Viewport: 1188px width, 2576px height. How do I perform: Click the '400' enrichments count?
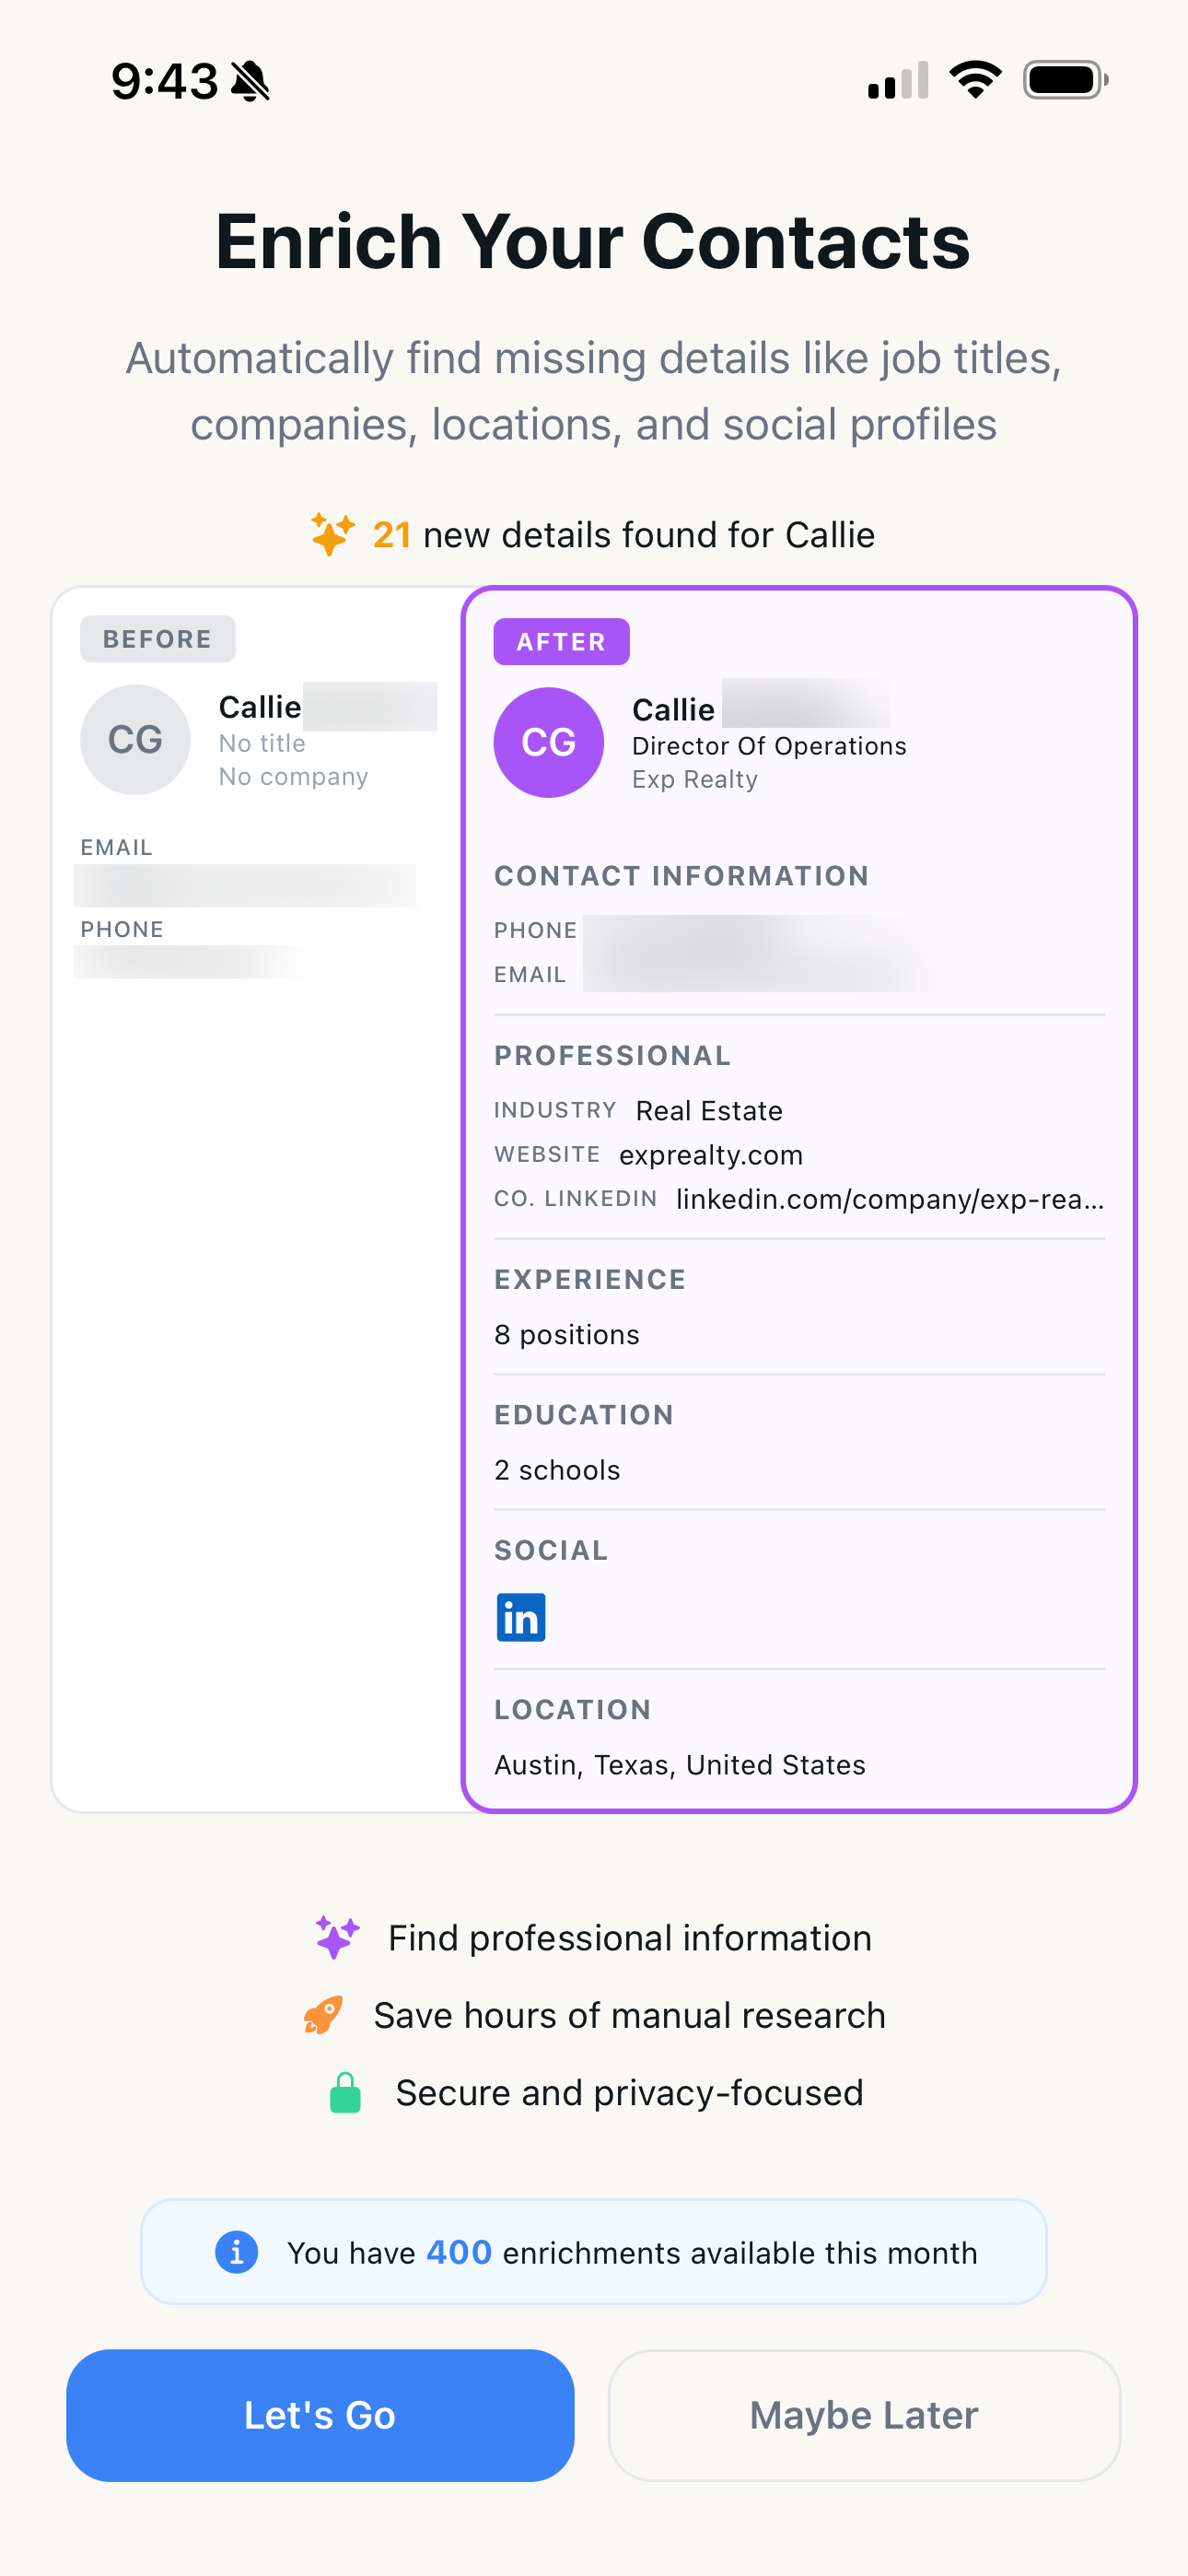click(x=459, y=2252)
